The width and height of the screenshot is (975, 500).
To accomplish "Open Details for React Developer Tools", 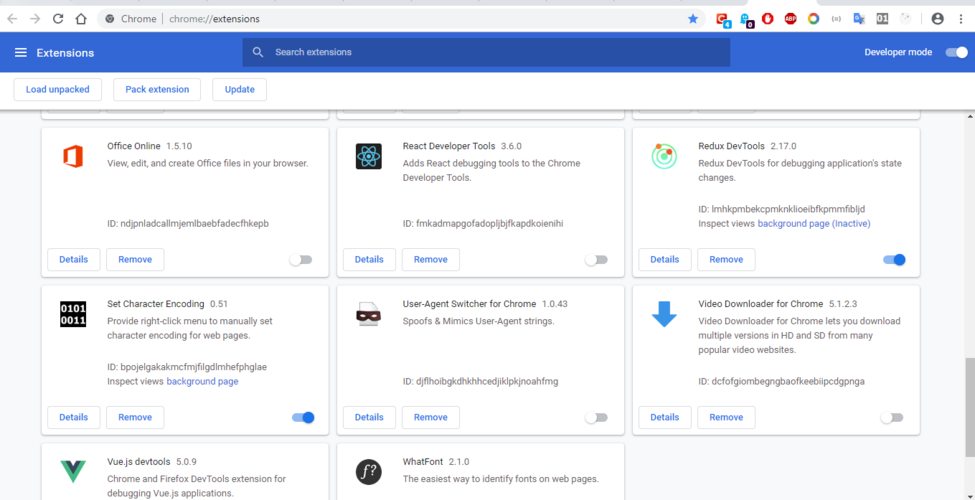I will [x=369, y=259].
